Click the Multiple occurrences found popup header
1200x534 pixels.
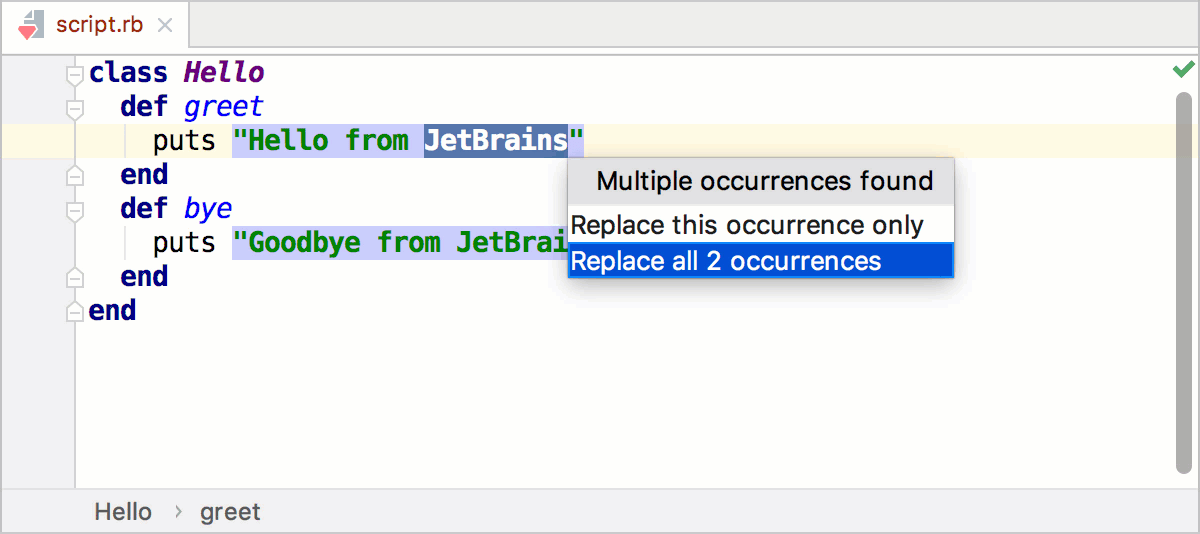point(764,181)
